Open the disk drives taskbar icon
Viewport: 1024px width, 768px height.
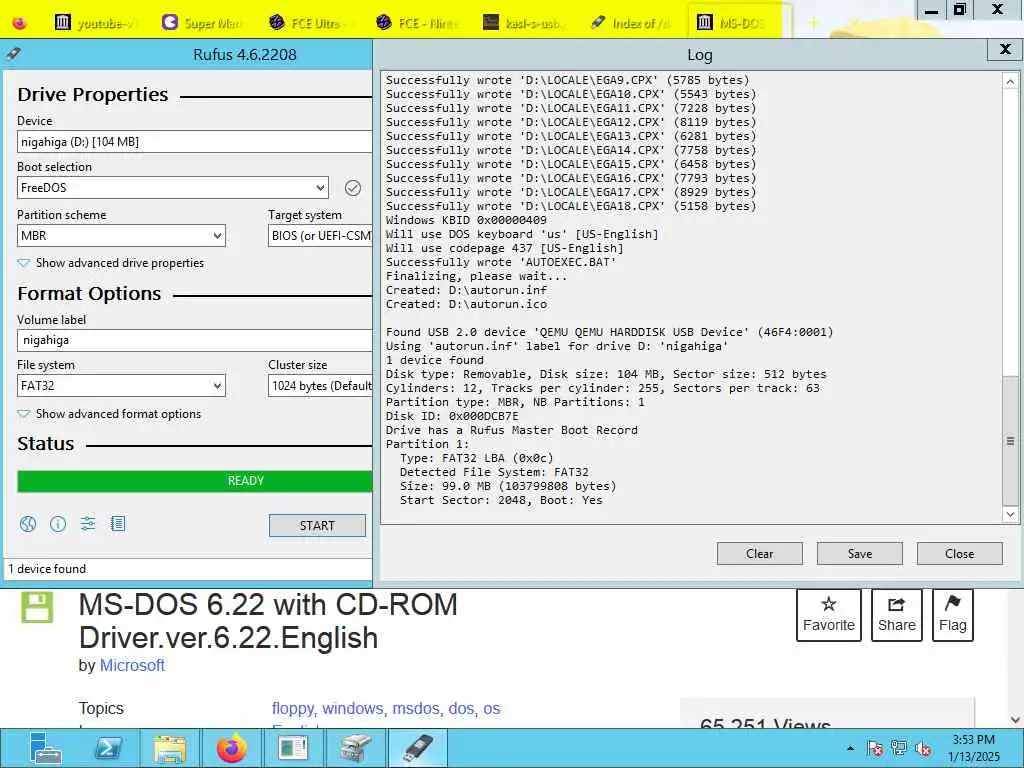point(356,748)
